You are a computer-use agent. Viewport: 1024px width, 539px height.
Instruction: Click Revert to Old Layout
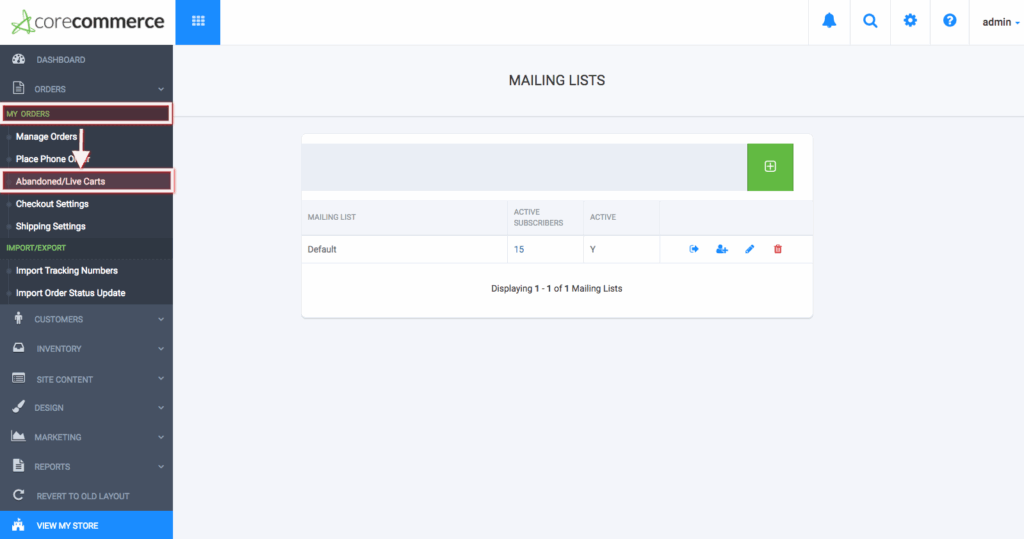point(82,496)
